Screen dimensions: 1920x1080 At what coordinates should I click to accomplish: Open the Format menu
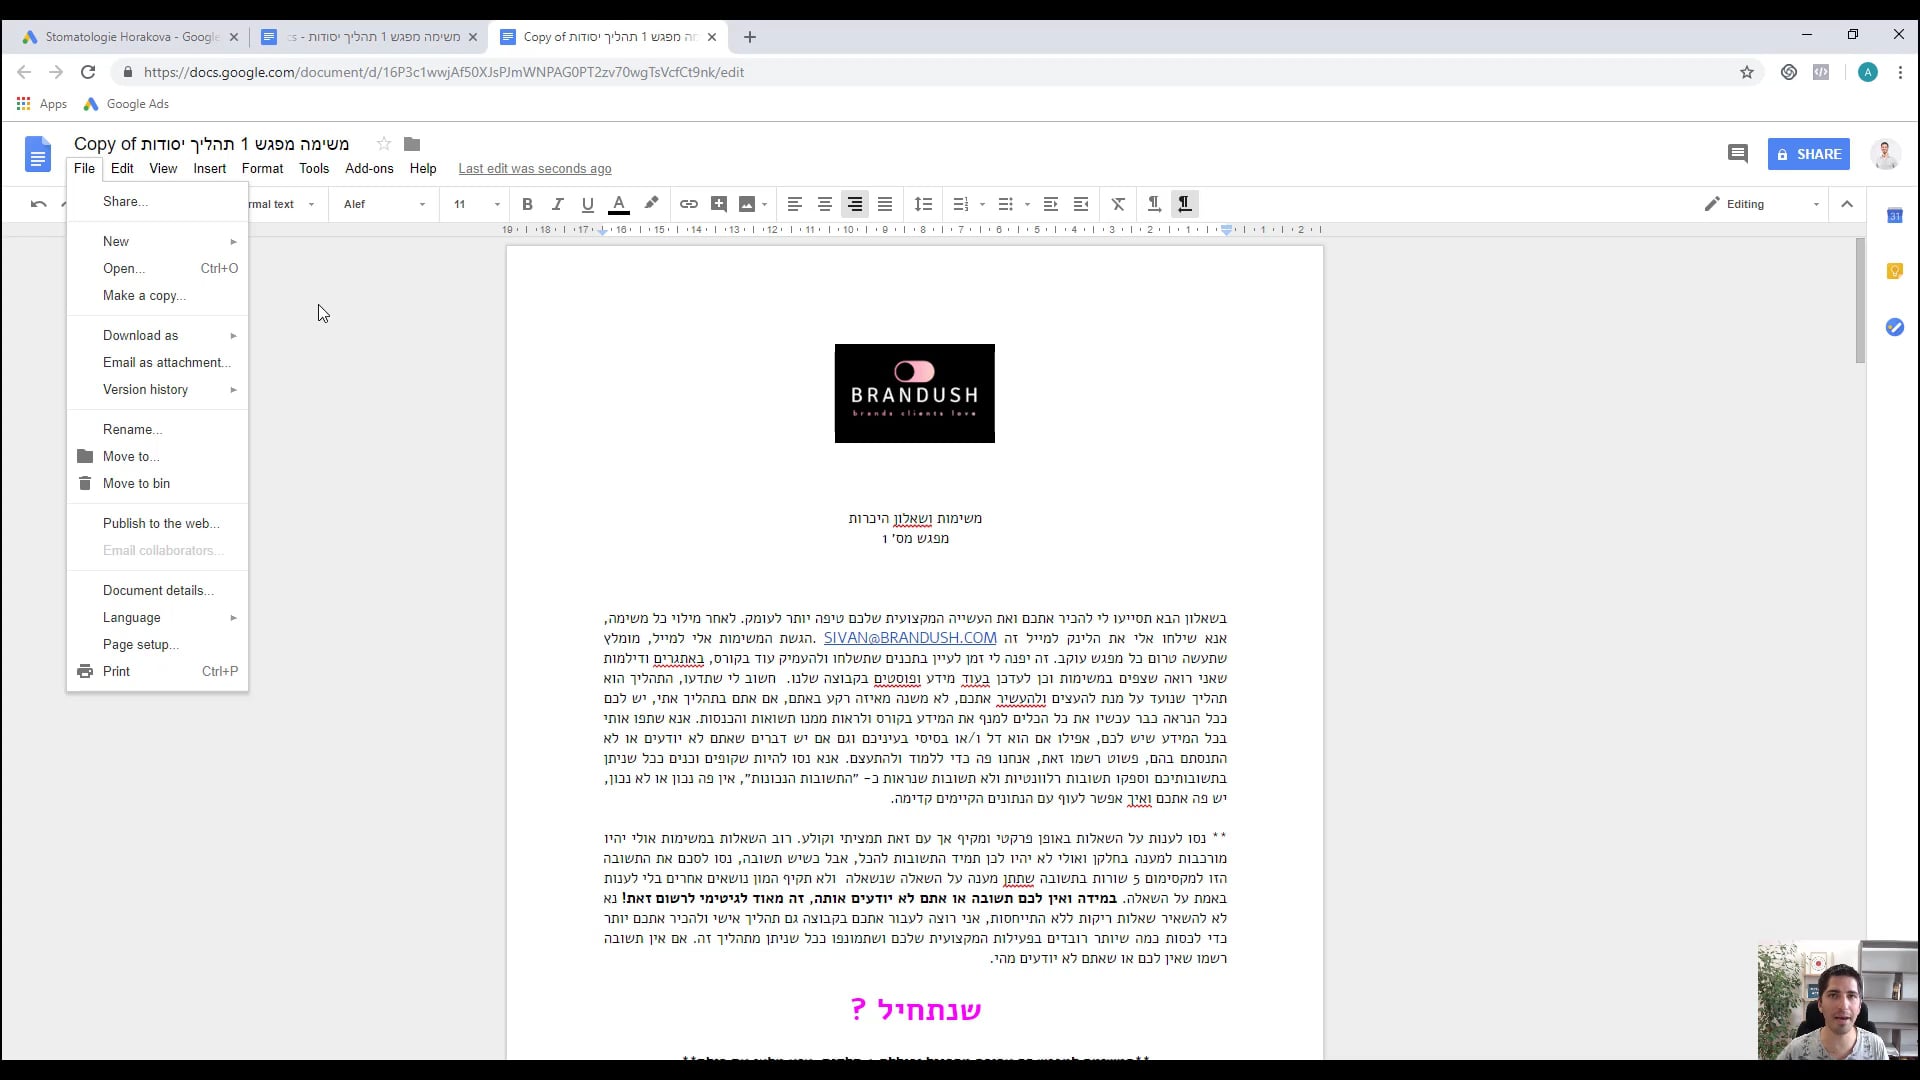click(262, 168)
